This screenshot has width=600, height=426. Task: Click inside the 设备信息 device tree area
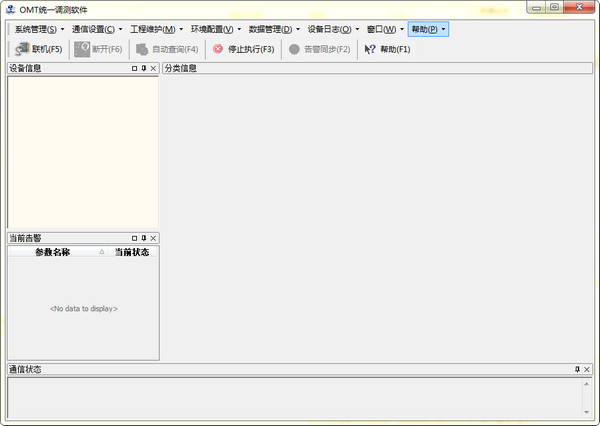(x=83, y=152)
